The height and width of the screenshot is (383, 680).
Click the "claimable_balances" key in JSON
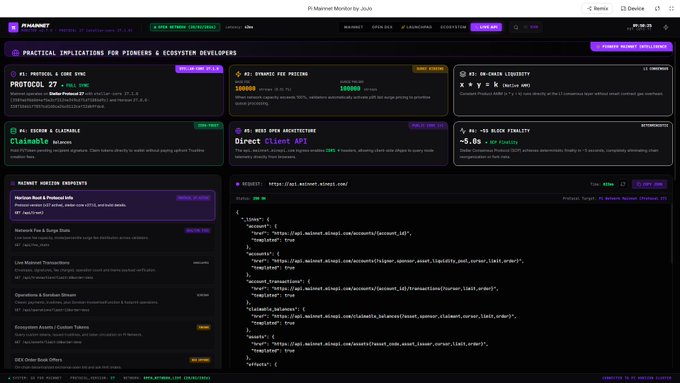tap(272, 309)
